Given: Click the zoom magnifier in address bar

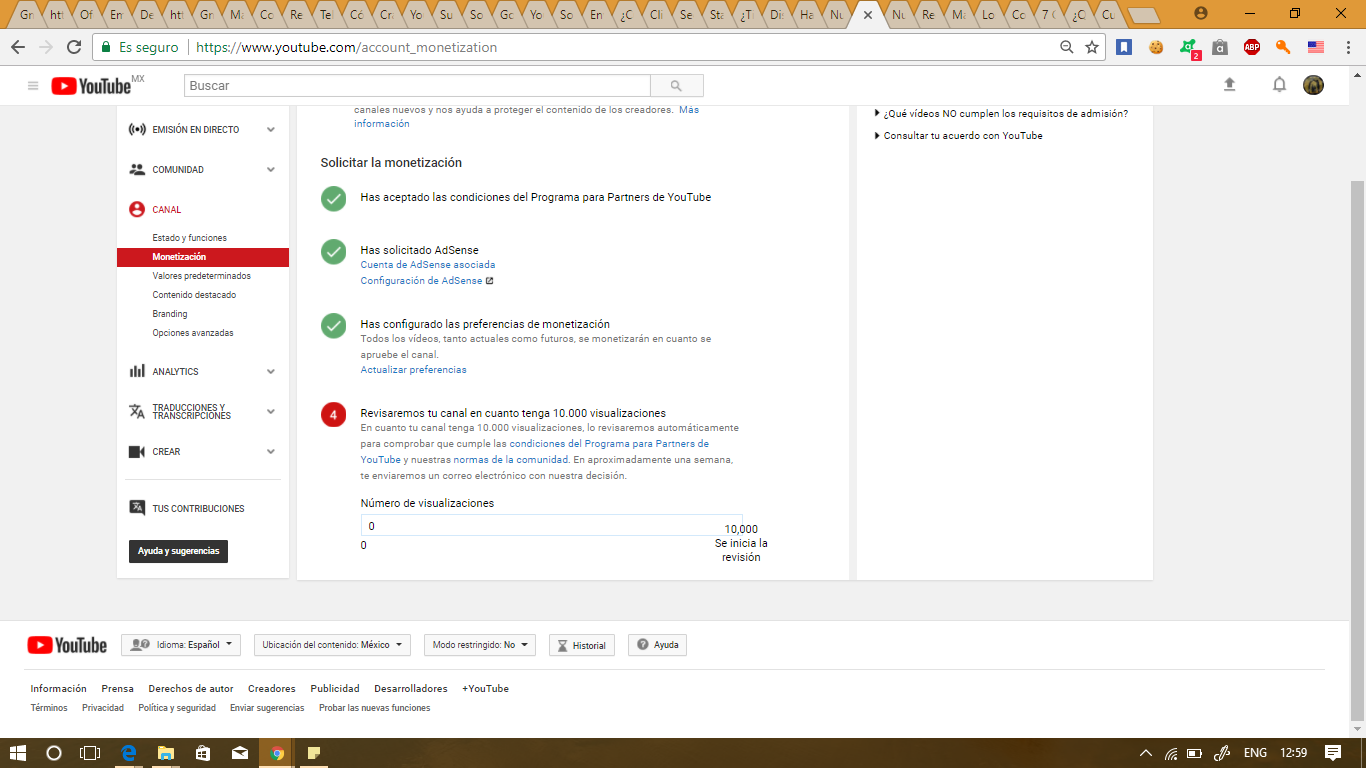Looking at the screenshot, I should (1067, 47).
